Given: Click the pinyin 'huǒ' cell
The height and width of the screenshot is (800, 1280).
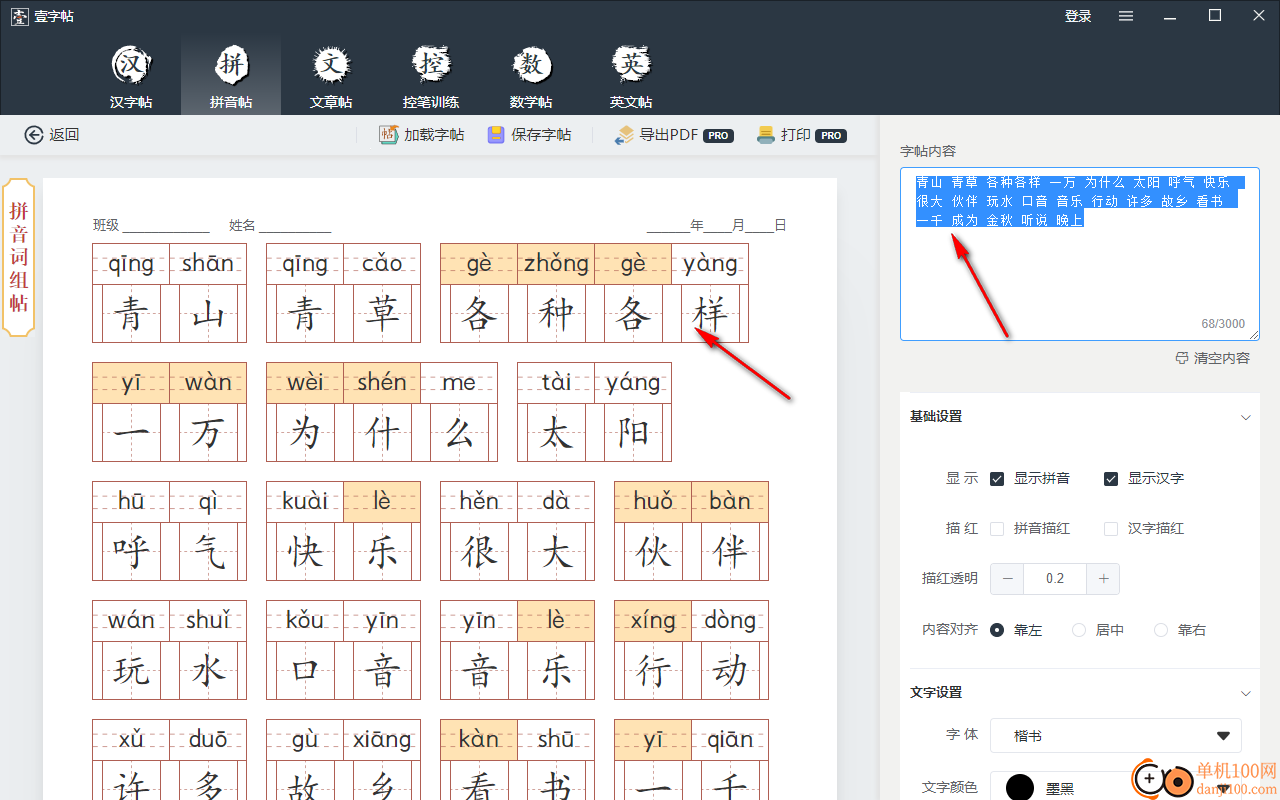Looking at the screenshot, I should tap(653, 502).
